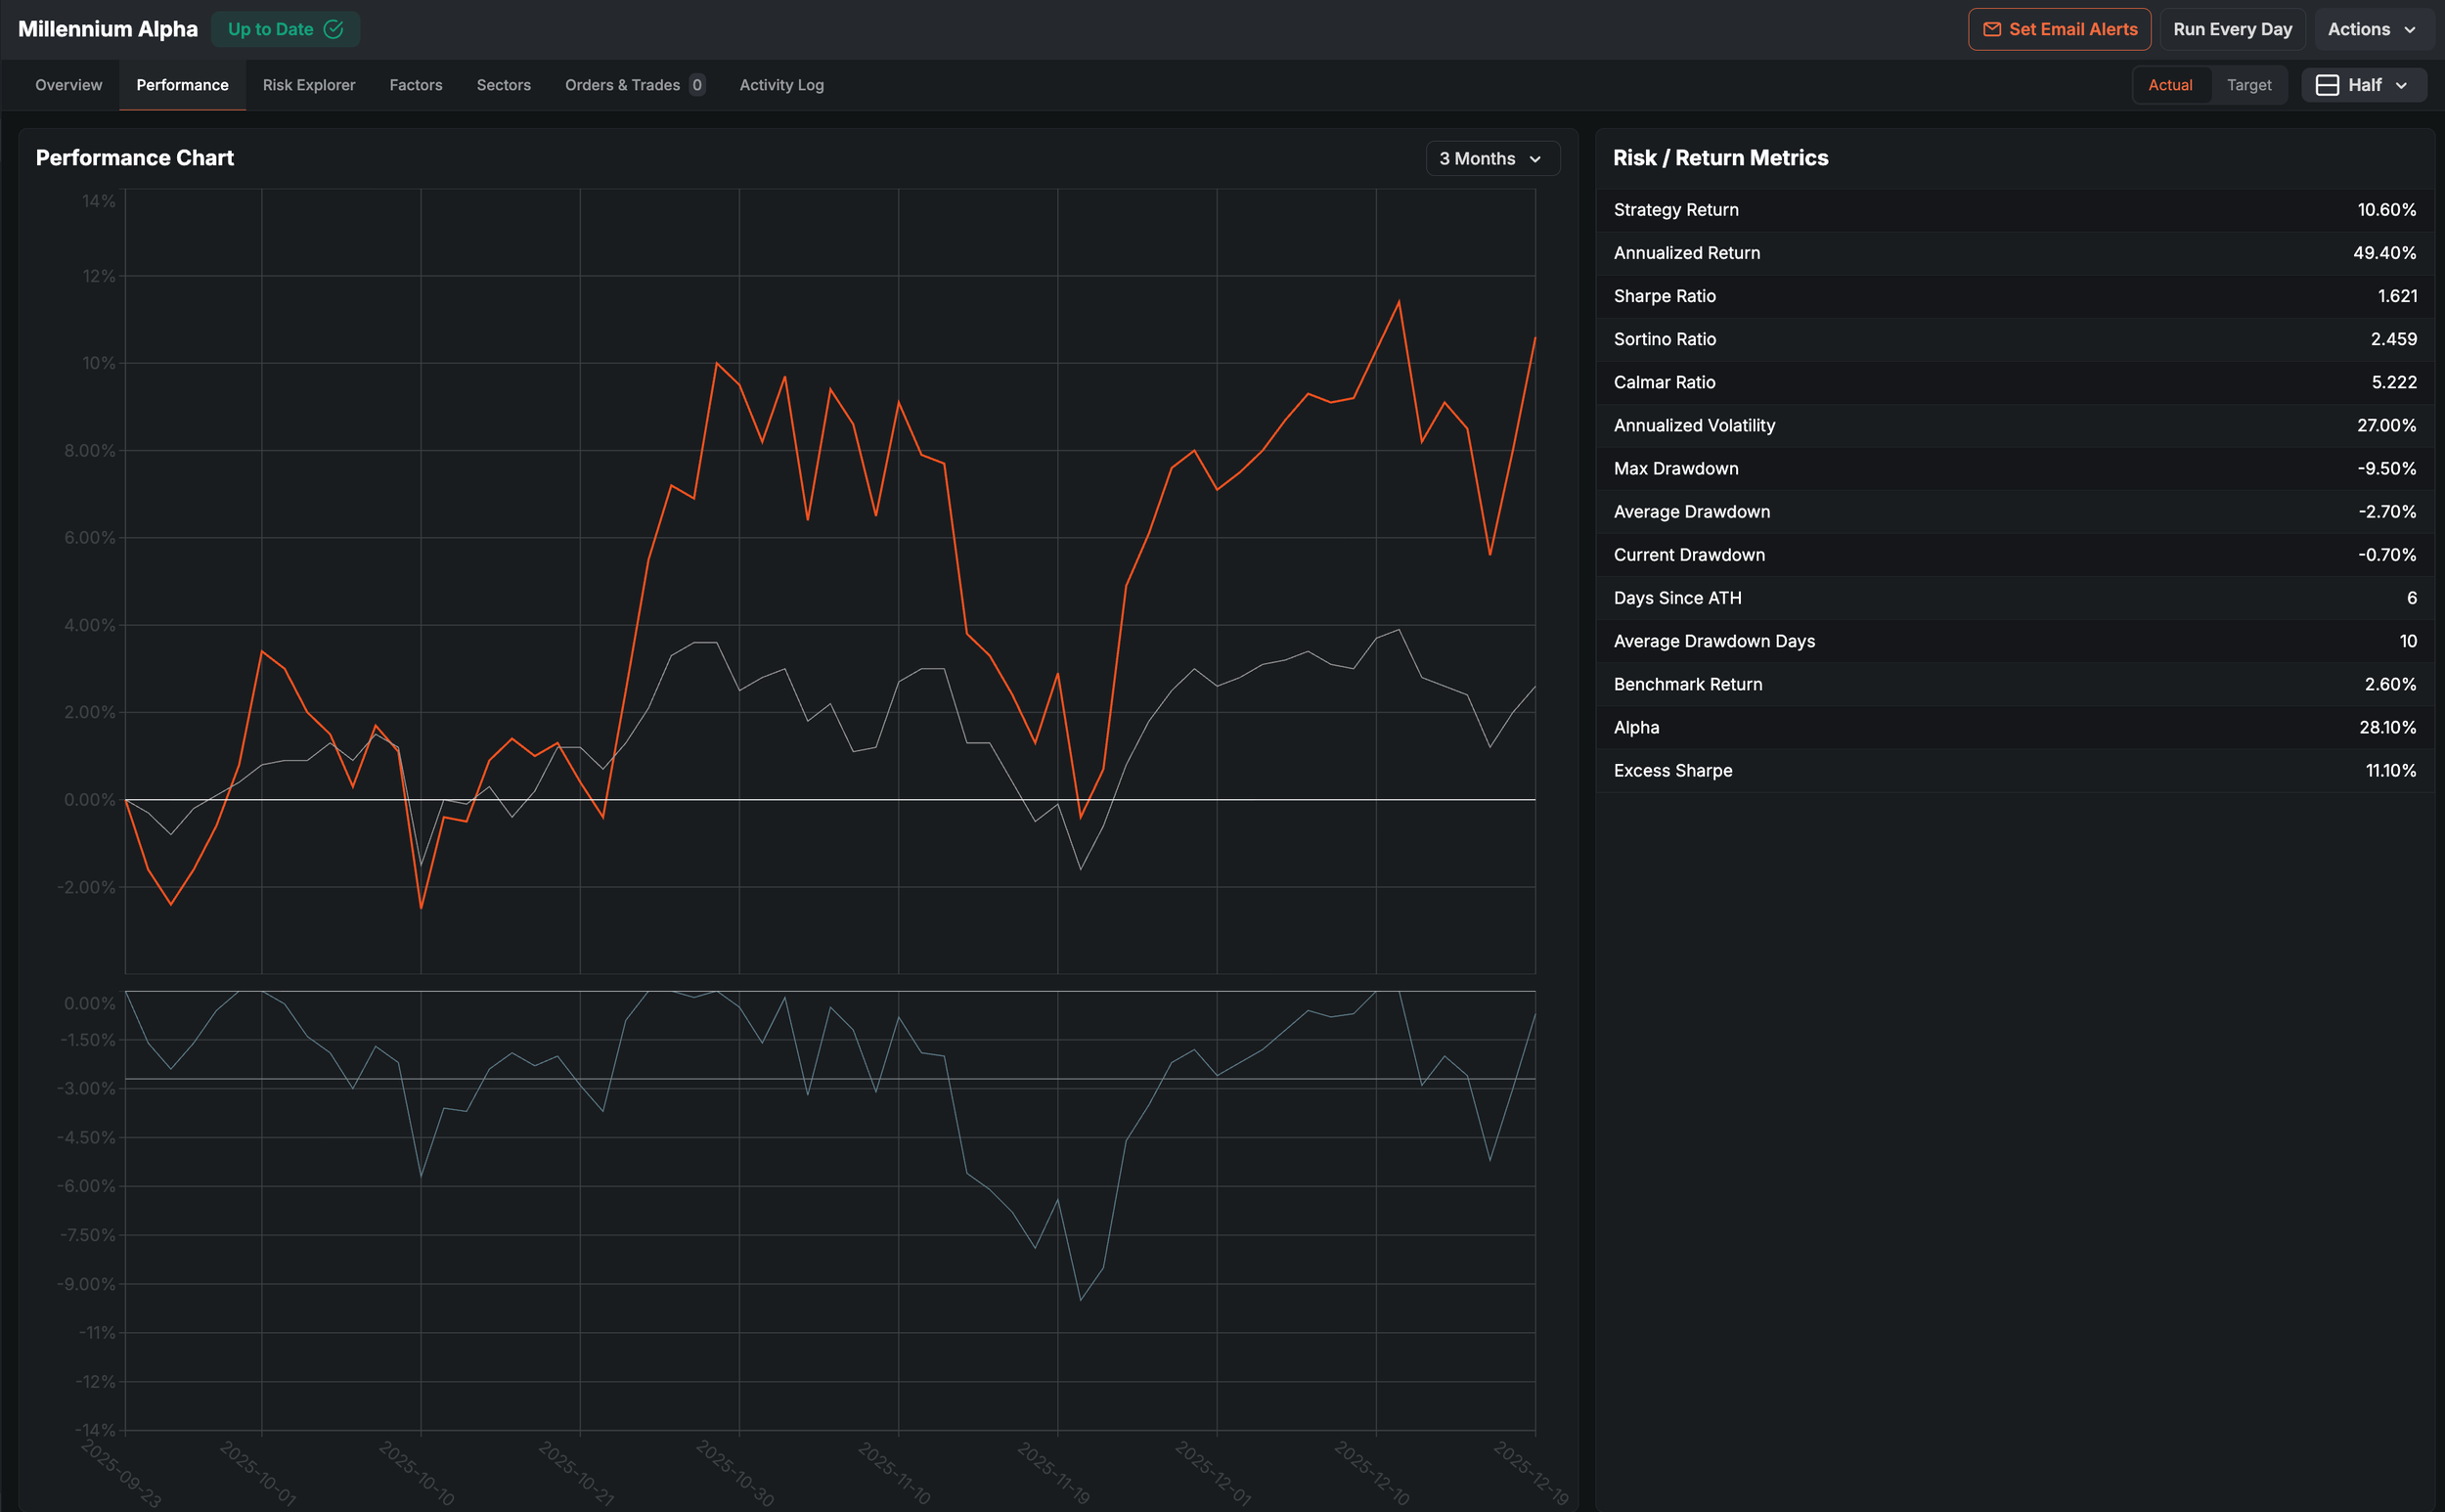This screenshot has height=1512, width=2445.
Task: Click the Half layout panel icon
Action: coord(2327,85)
